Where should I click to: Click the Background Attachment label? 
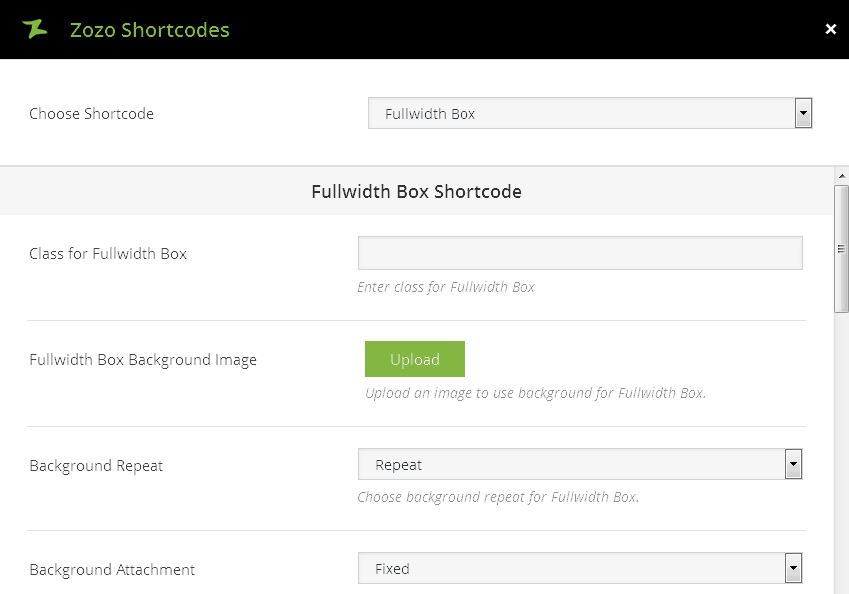tap(112, 570)
